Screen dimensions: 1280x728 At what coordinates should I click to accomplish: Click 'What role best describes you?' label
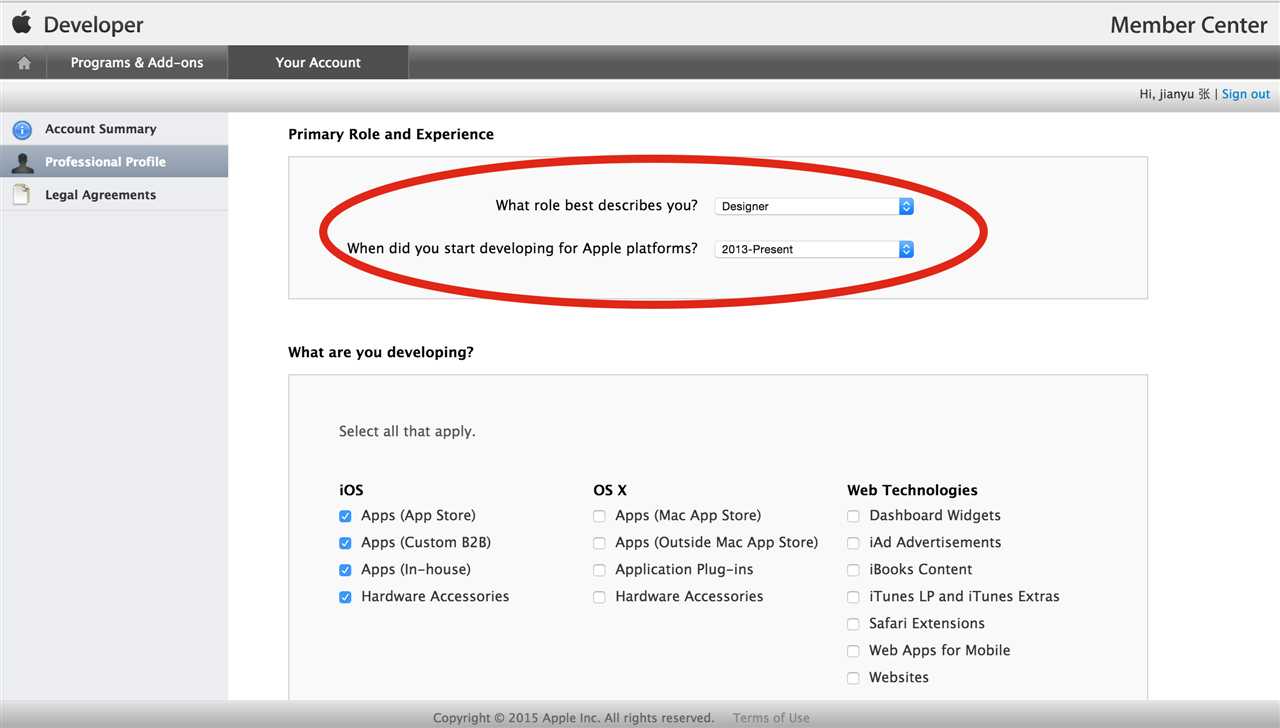coord(597,206)
